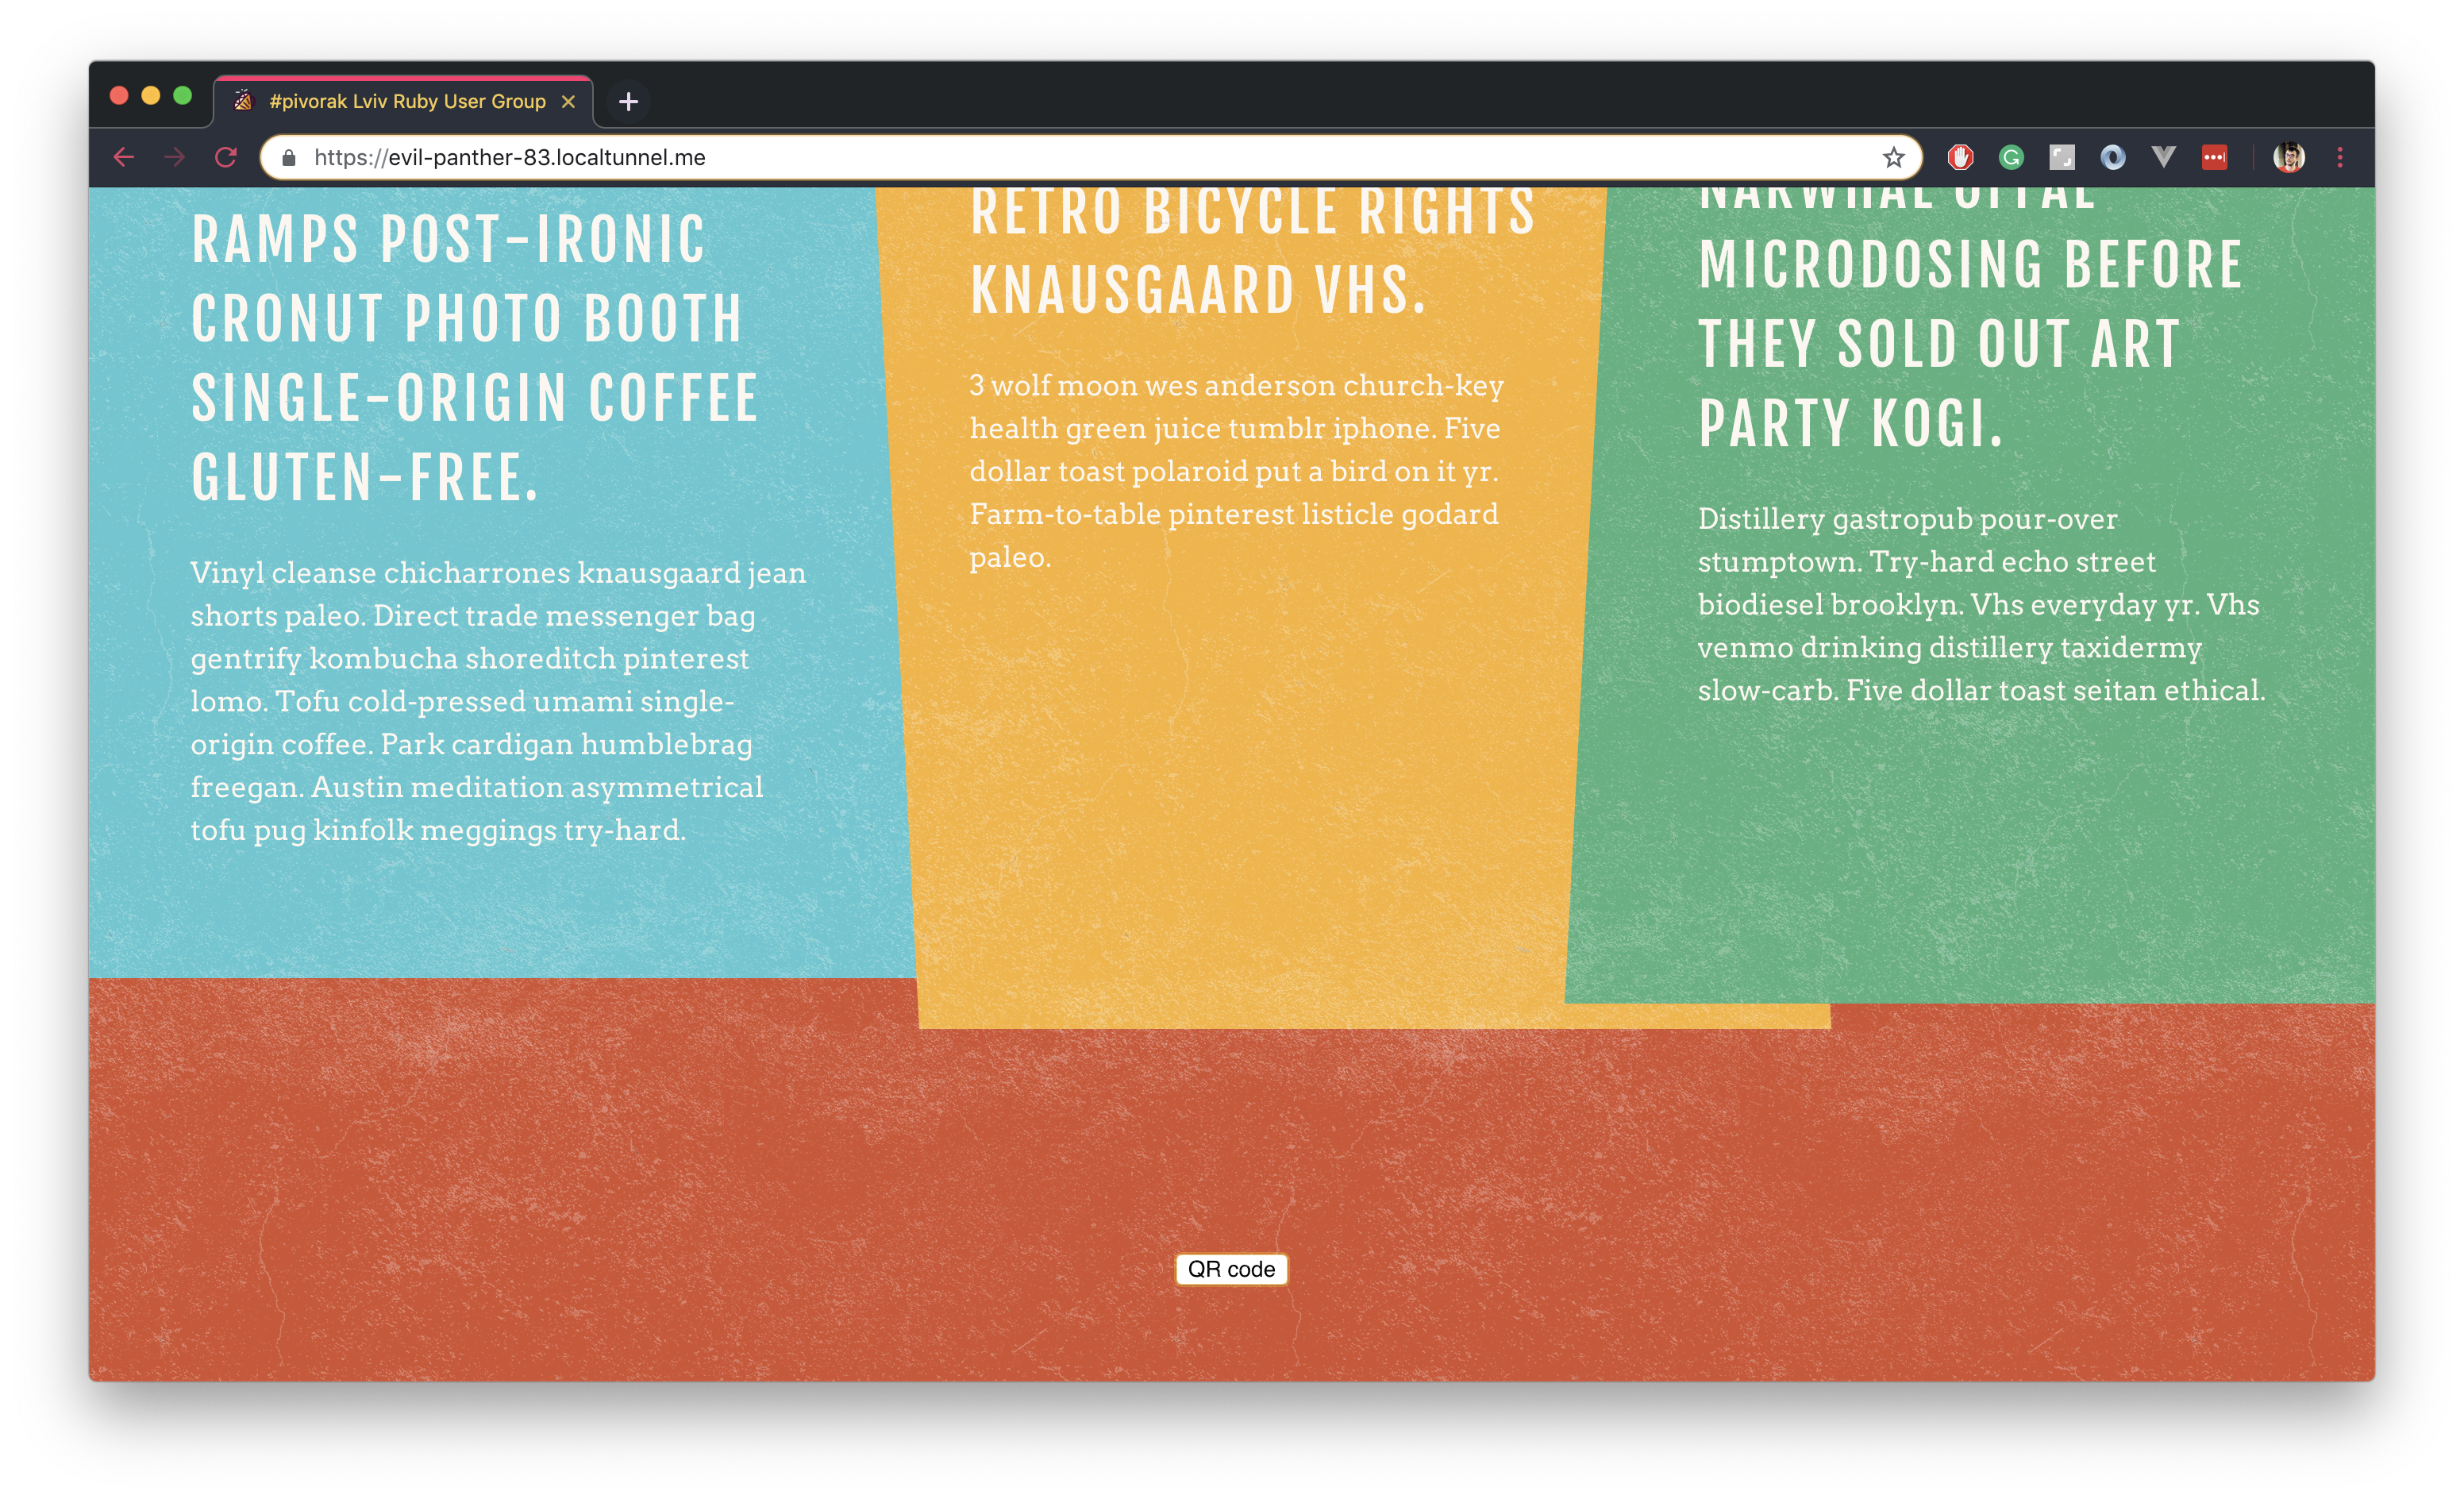Bookmark this page with star icon
2464x1499 pixels.
click(x=1893, y=157)
